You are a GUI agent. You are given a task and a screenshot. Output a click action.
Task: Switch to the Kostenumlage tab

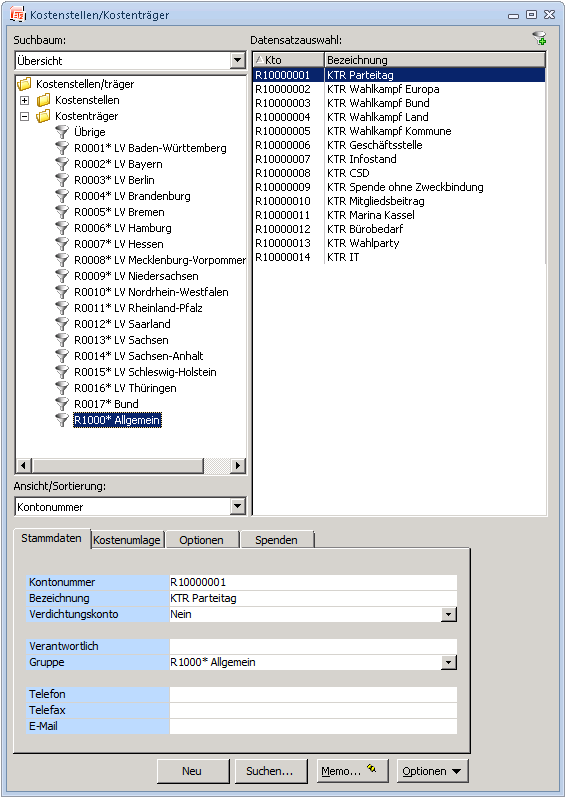tap(127, 540)
